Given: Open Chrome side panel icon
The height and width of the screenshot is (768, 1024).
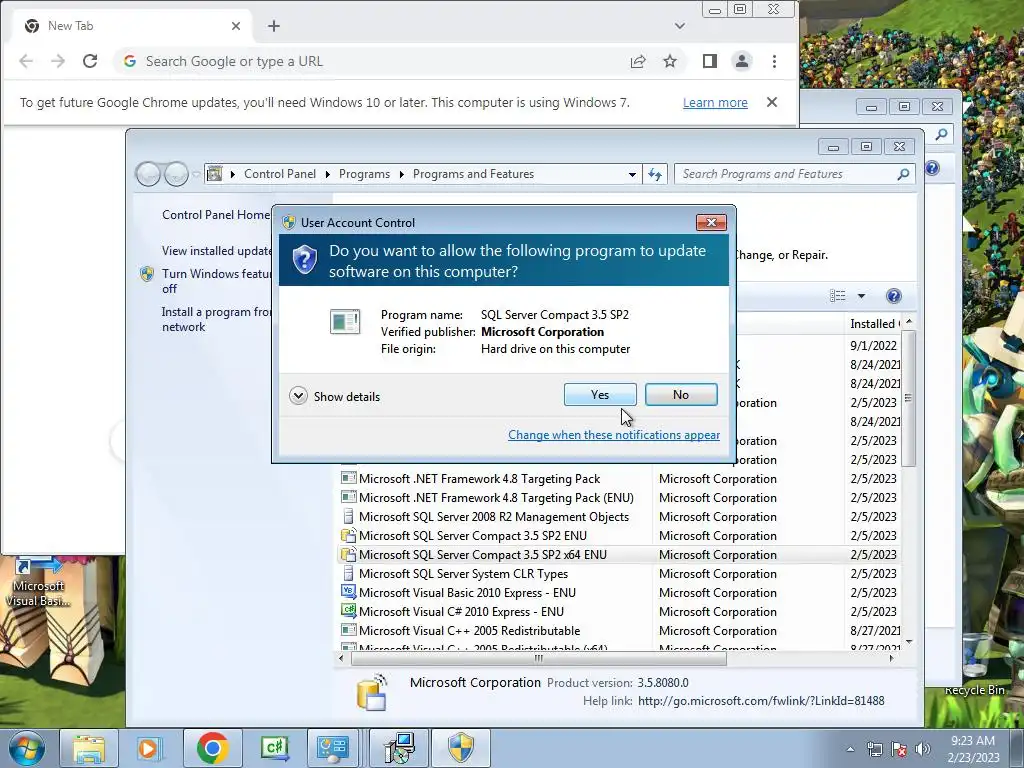Looking at the screenshot, I should click(710, 61).
